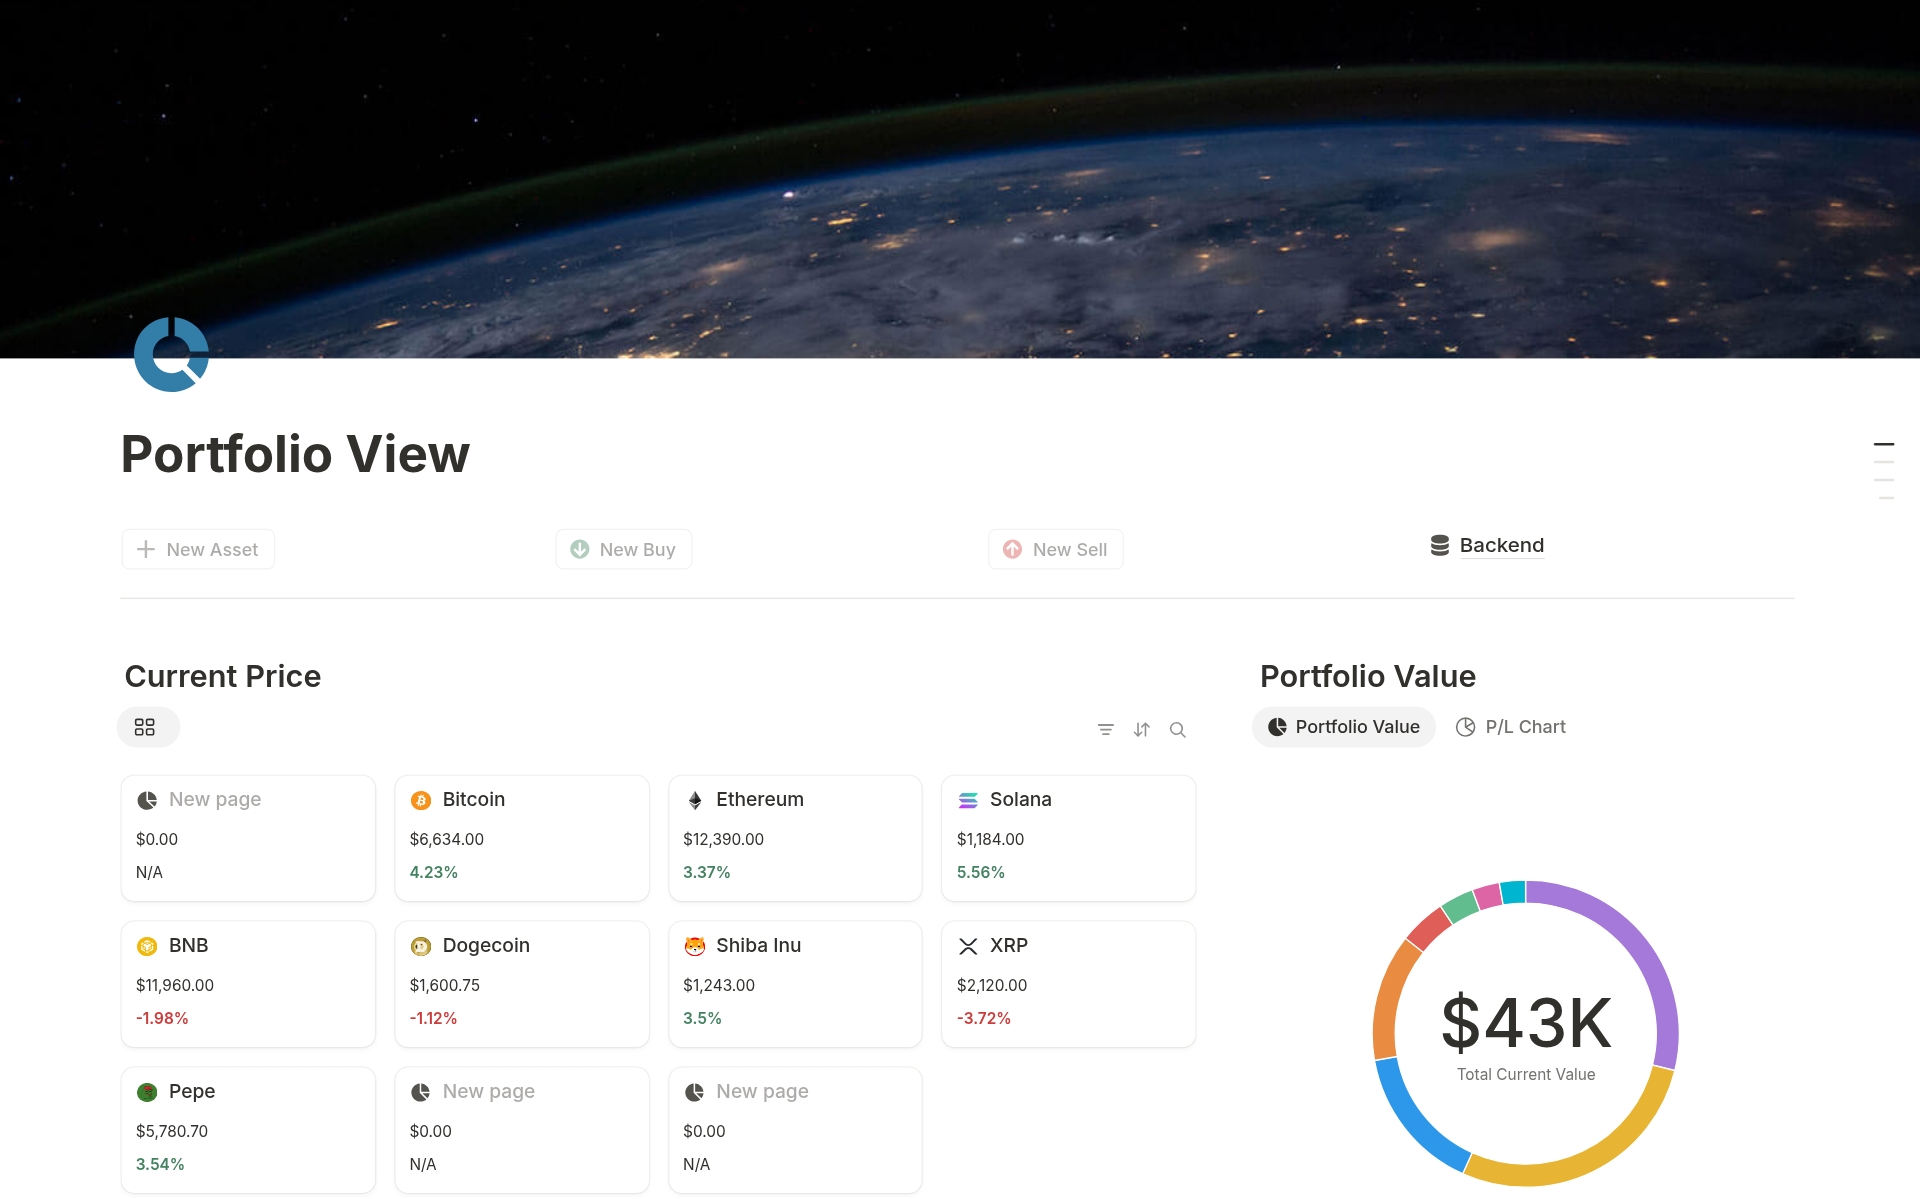Click the XRP logo icon

coord(968,946)
